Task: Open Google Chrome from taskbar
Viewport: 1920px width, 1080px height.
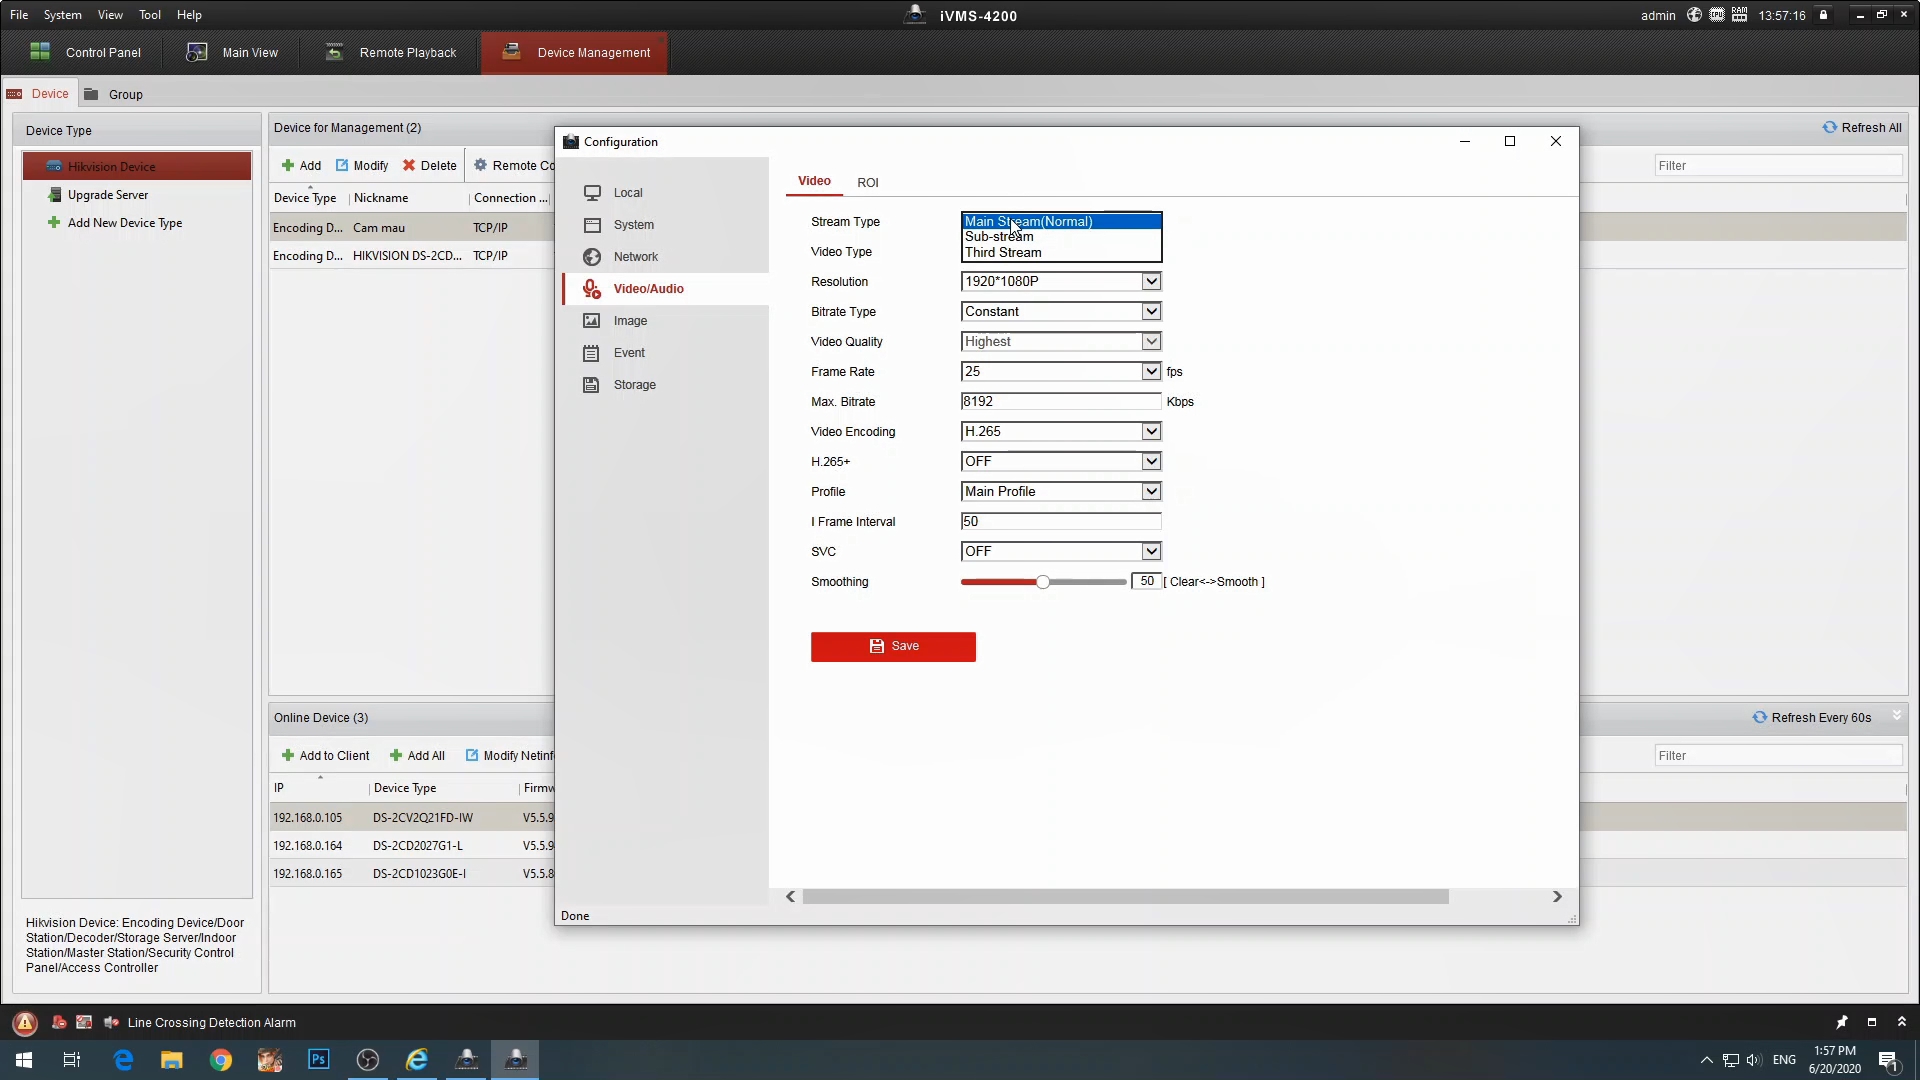Action: pos(221,1060)
